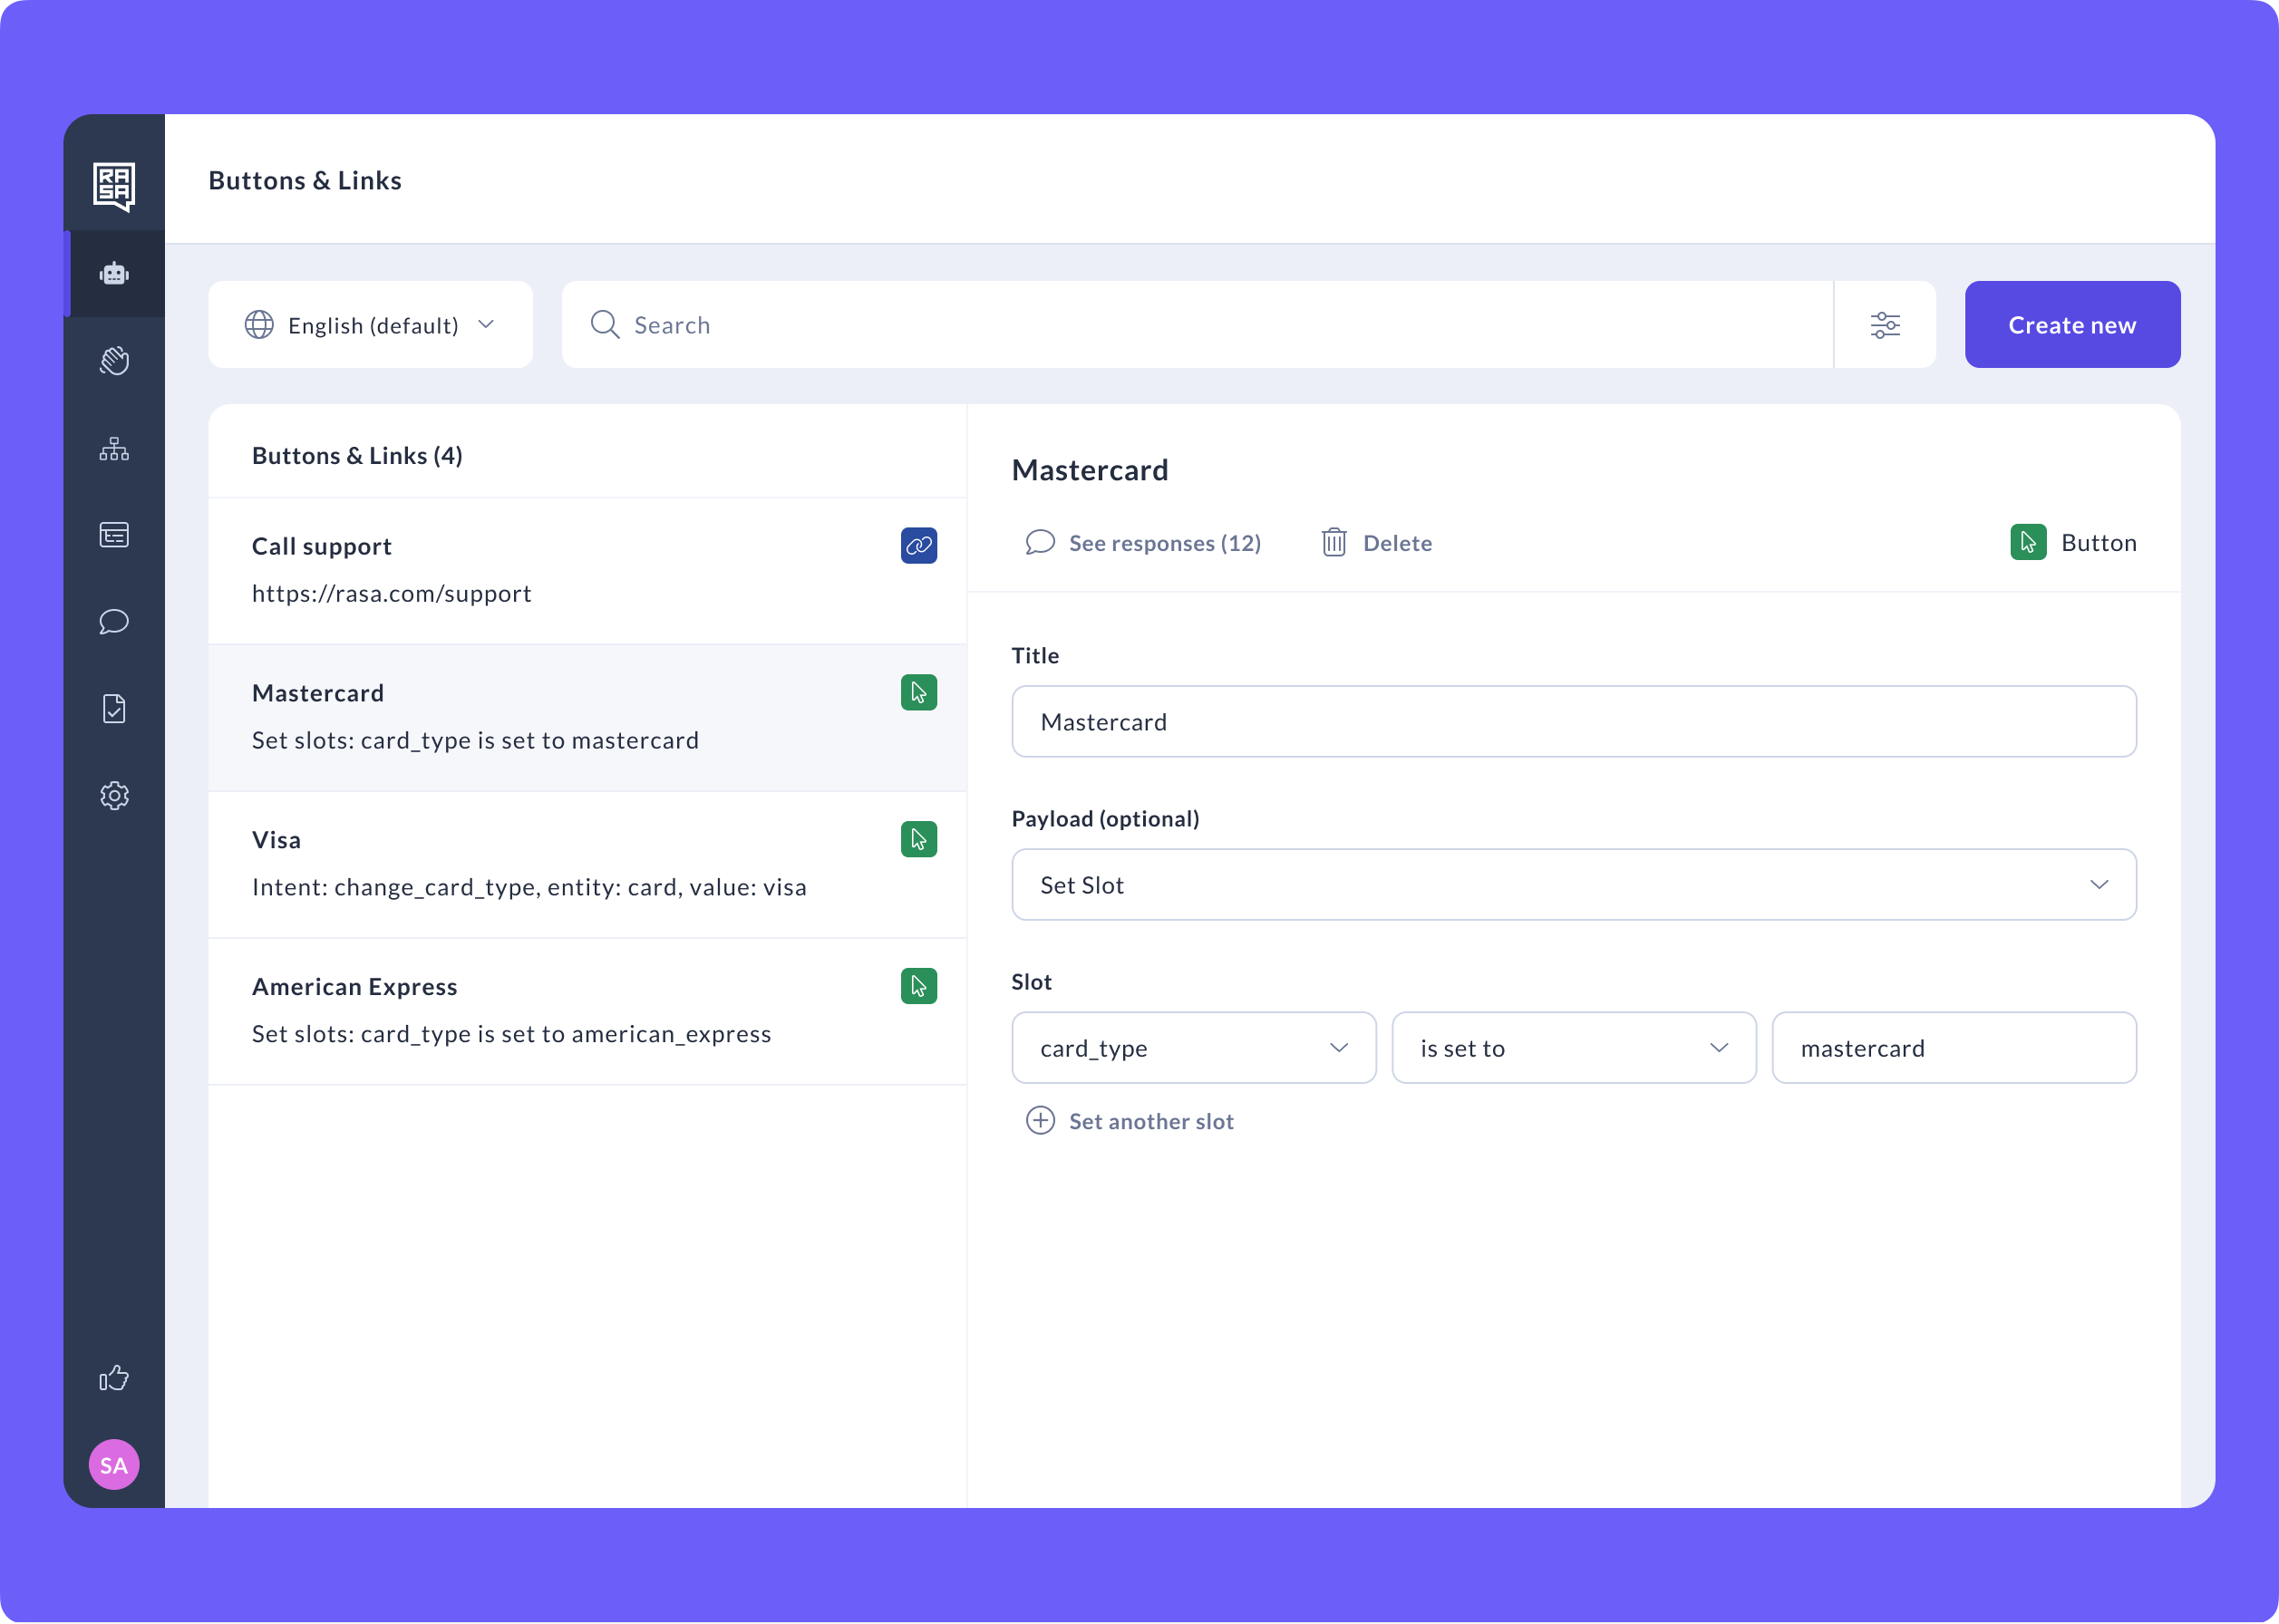The height and width of the screenshot is (1624, 2279).
Task: Click the Search input field
Action: (x=1200, y=325)
